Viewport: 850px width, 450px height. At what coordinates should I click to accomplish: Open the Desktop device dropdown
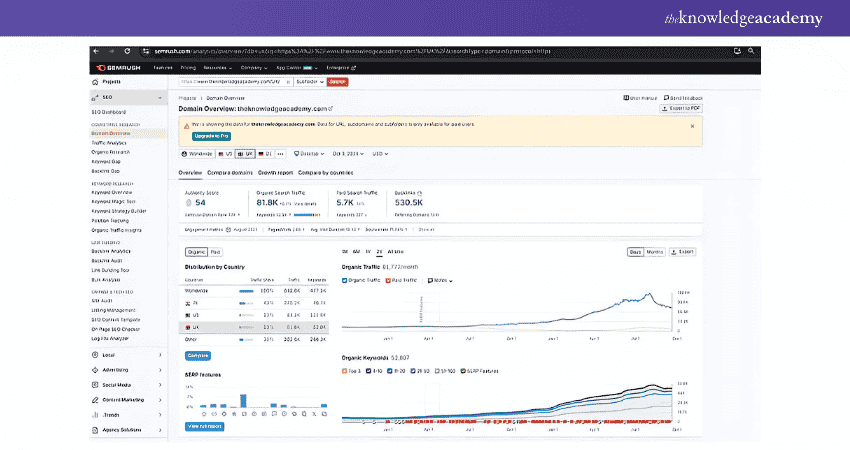(310, 154)
